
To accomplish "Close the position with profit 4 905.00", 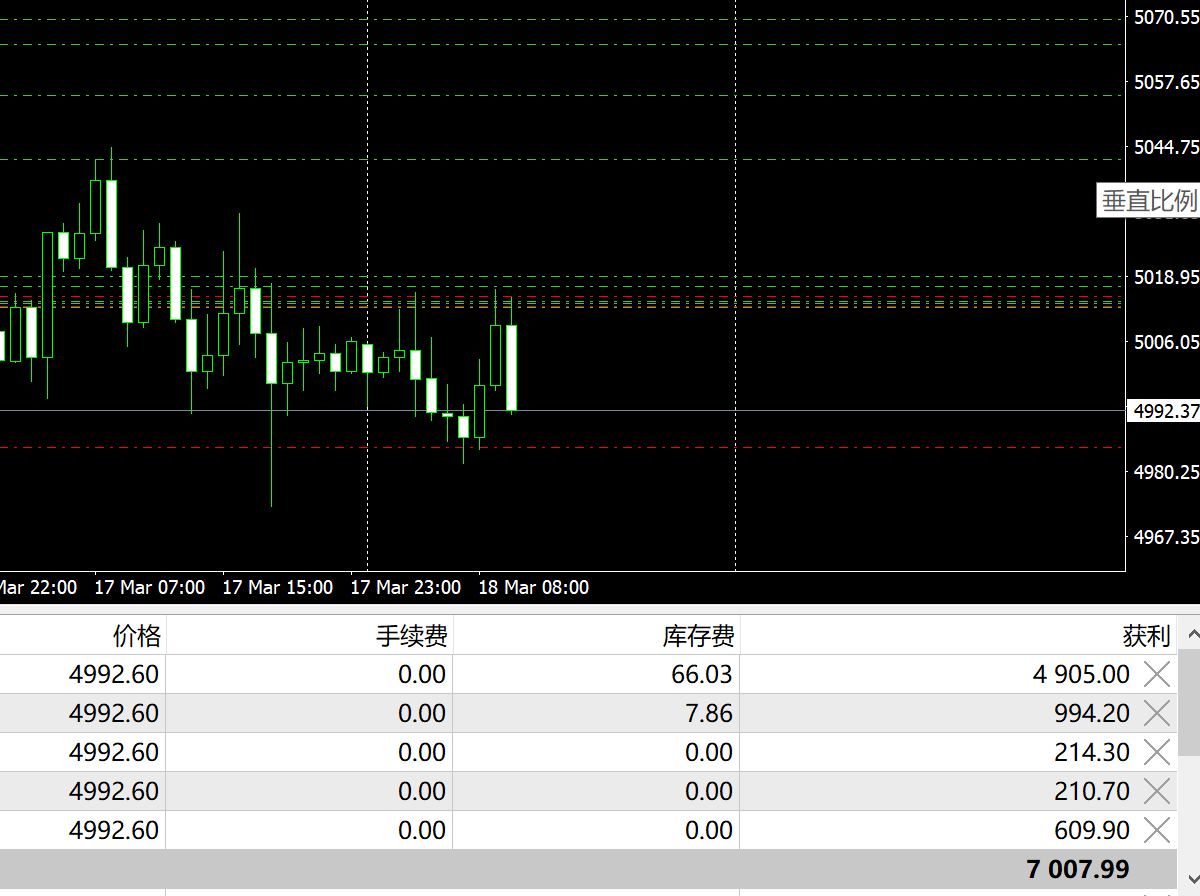I will point(1156,675).
